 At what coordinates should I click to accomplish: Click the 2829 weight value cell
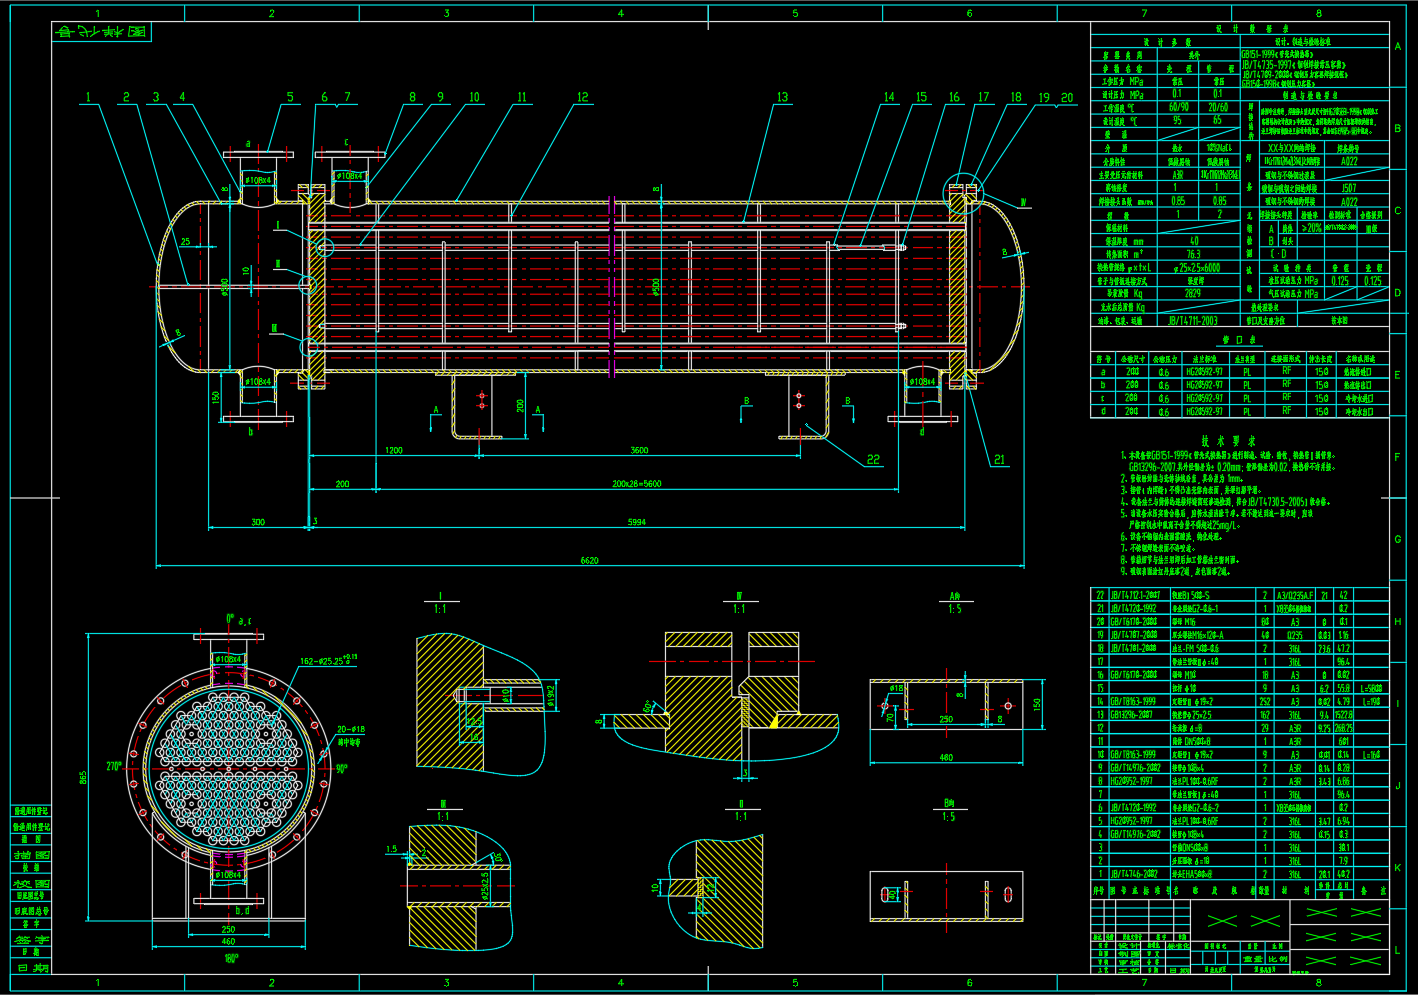[x=1193, y=294]
